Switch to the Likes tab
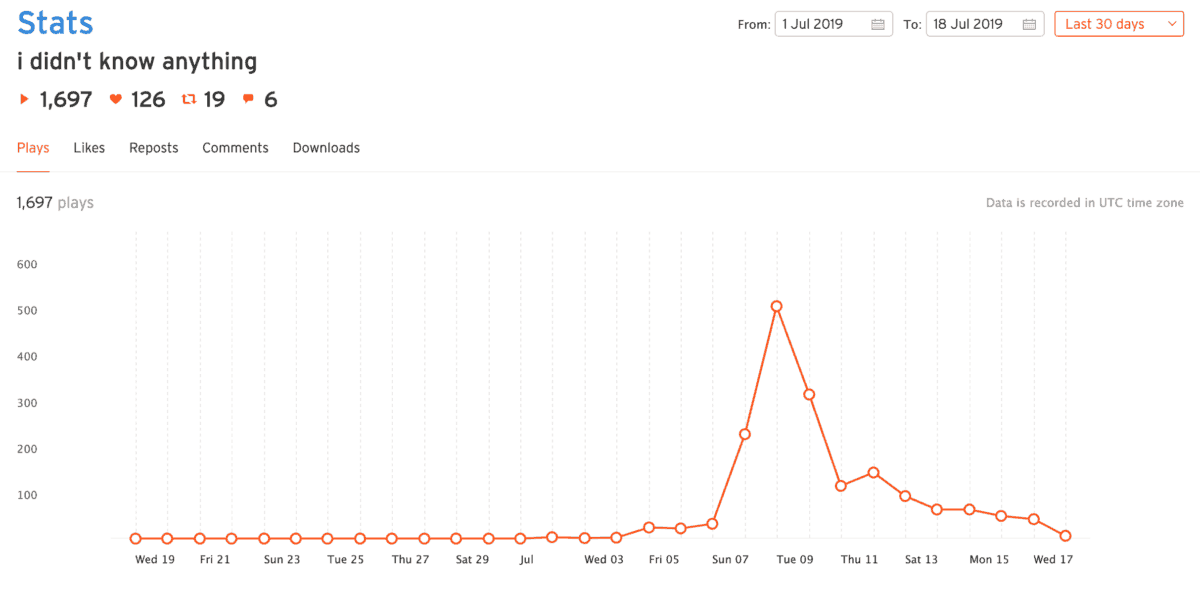The height and width of the screenshot is (596, 1200). pyautogui.click(x=89, y=147)
